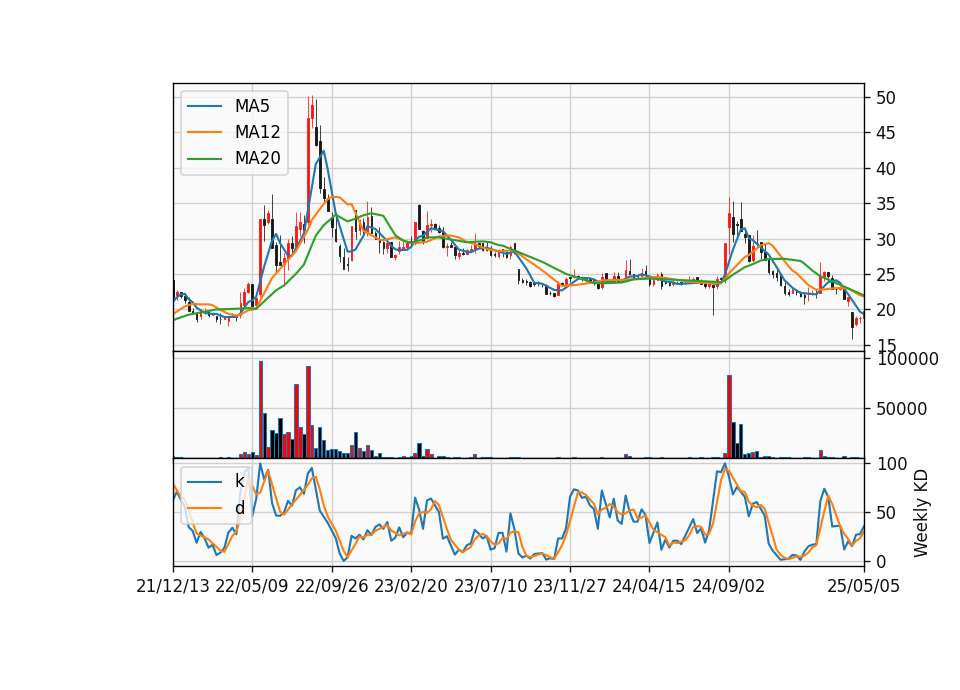The width and height of the screenshot is (960, 690).
Task: Click the 21/12/13 date axis label
Action: click(173, 586)
